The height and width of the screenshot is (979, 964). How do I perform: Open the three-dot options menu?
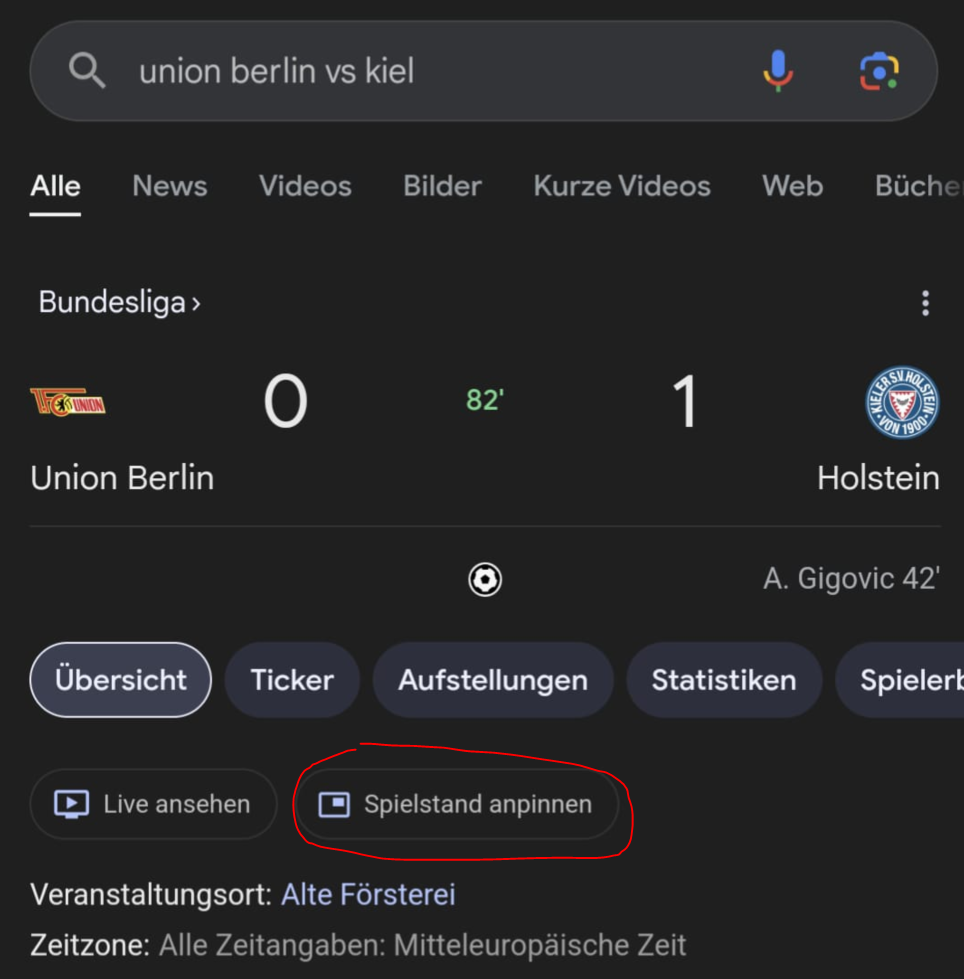(x=925, y=302)
